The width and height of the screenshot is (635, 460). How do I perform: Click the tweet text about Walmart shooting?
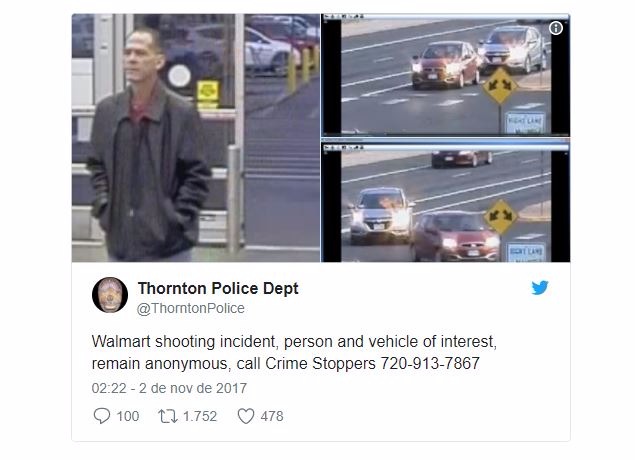294,352
